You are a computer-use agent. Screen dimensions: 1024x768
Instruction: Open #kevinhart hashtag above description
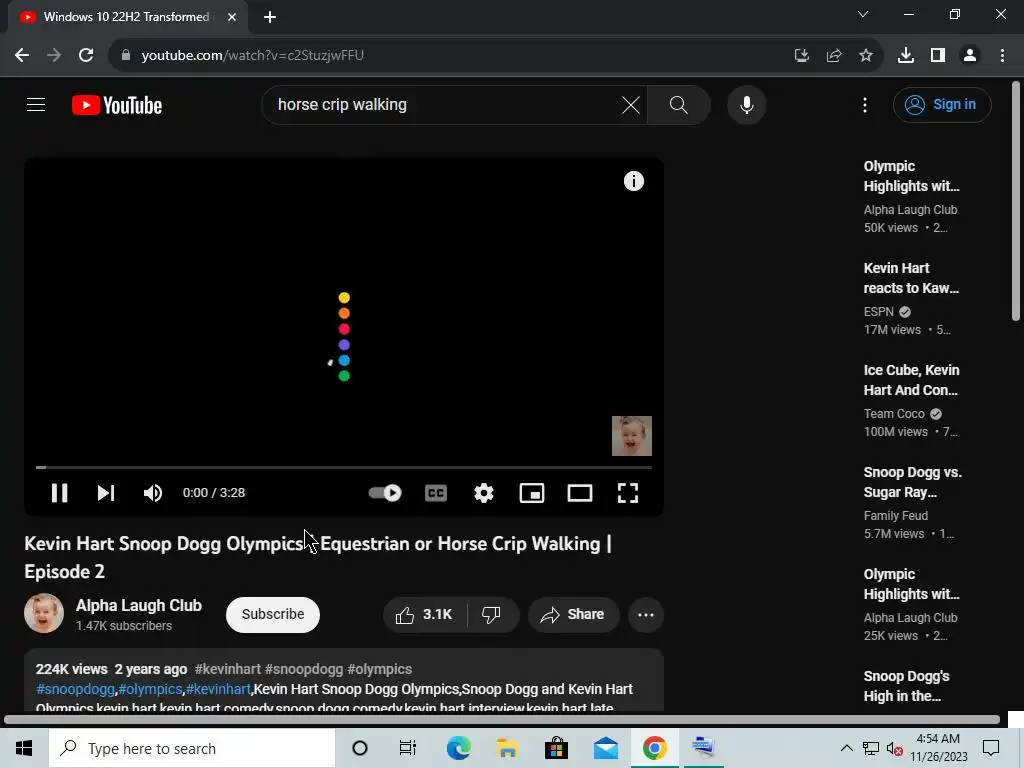228,669
